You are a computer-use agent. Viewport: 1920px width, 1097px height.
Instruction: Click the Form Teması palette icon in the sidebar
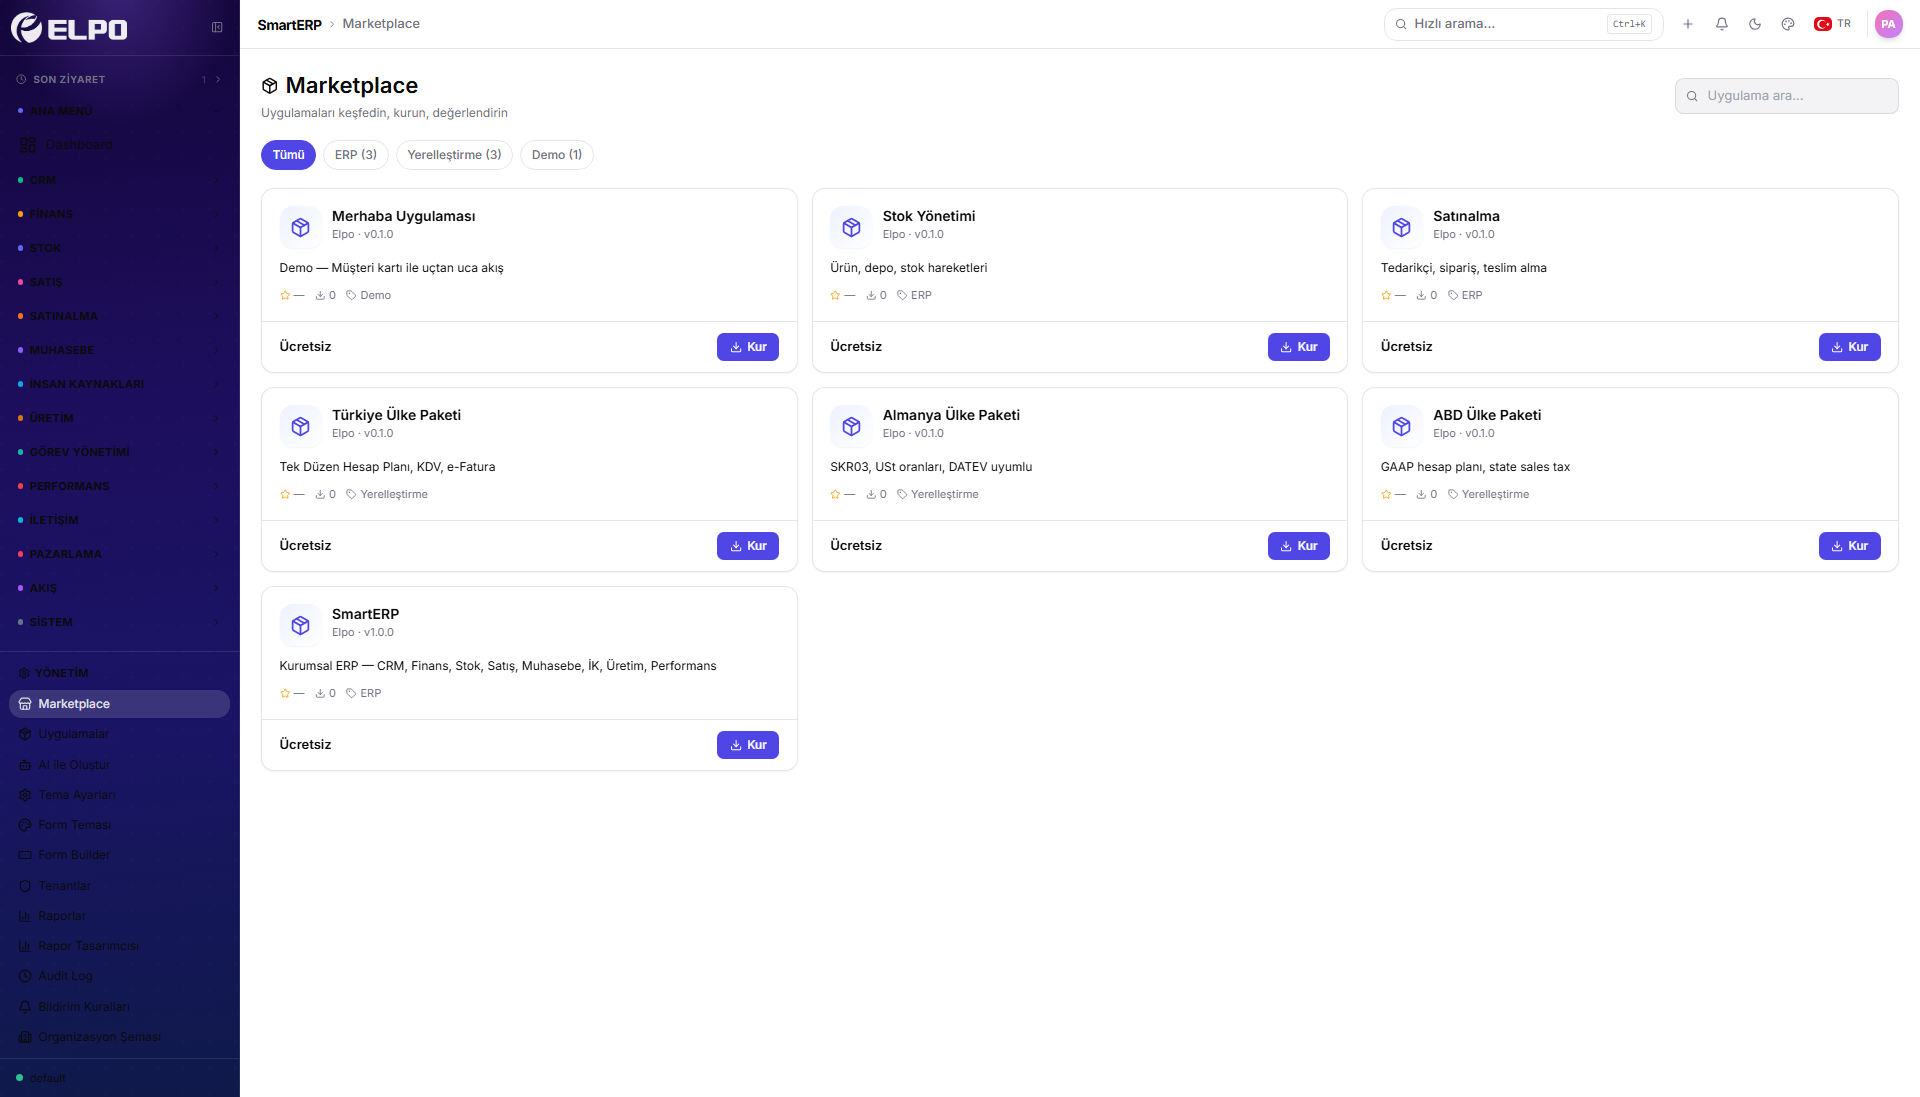[25, 825]
